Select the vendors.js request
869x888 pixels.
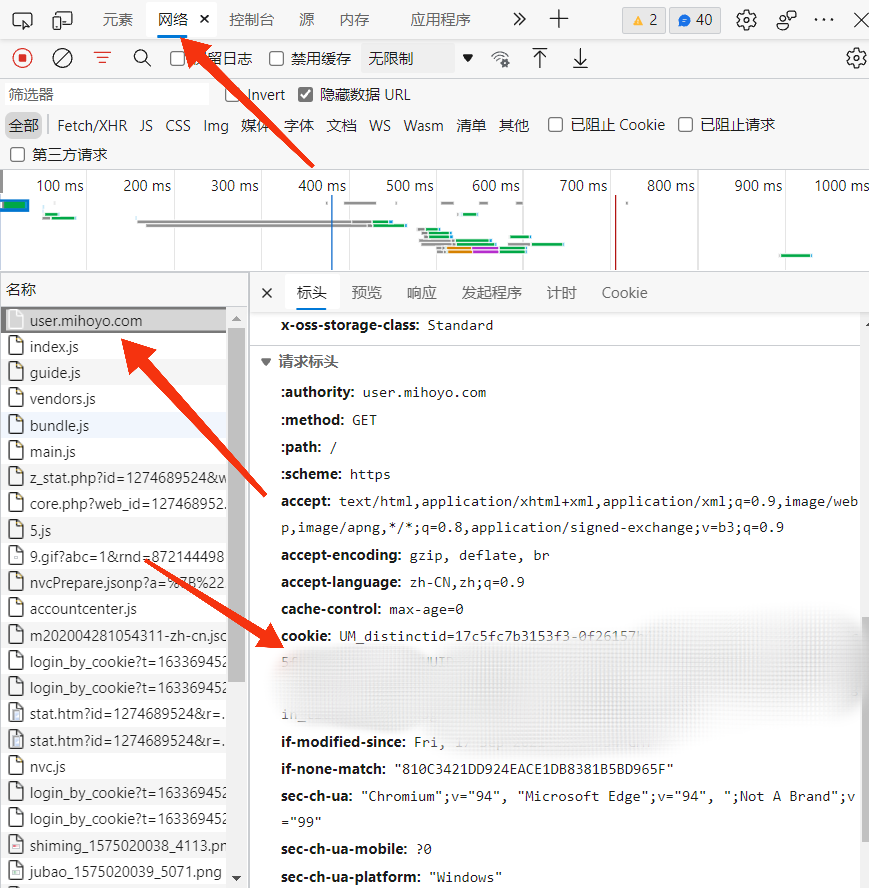[114, 399]
